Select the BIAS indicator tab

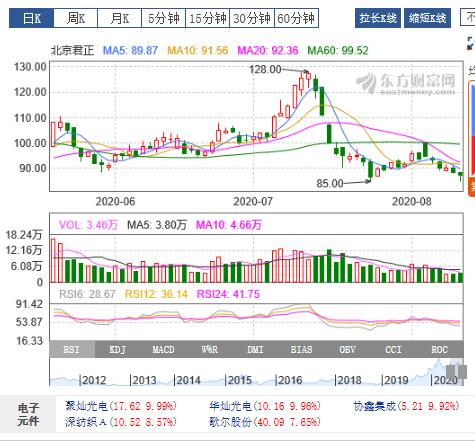click(x=301, y=349)
